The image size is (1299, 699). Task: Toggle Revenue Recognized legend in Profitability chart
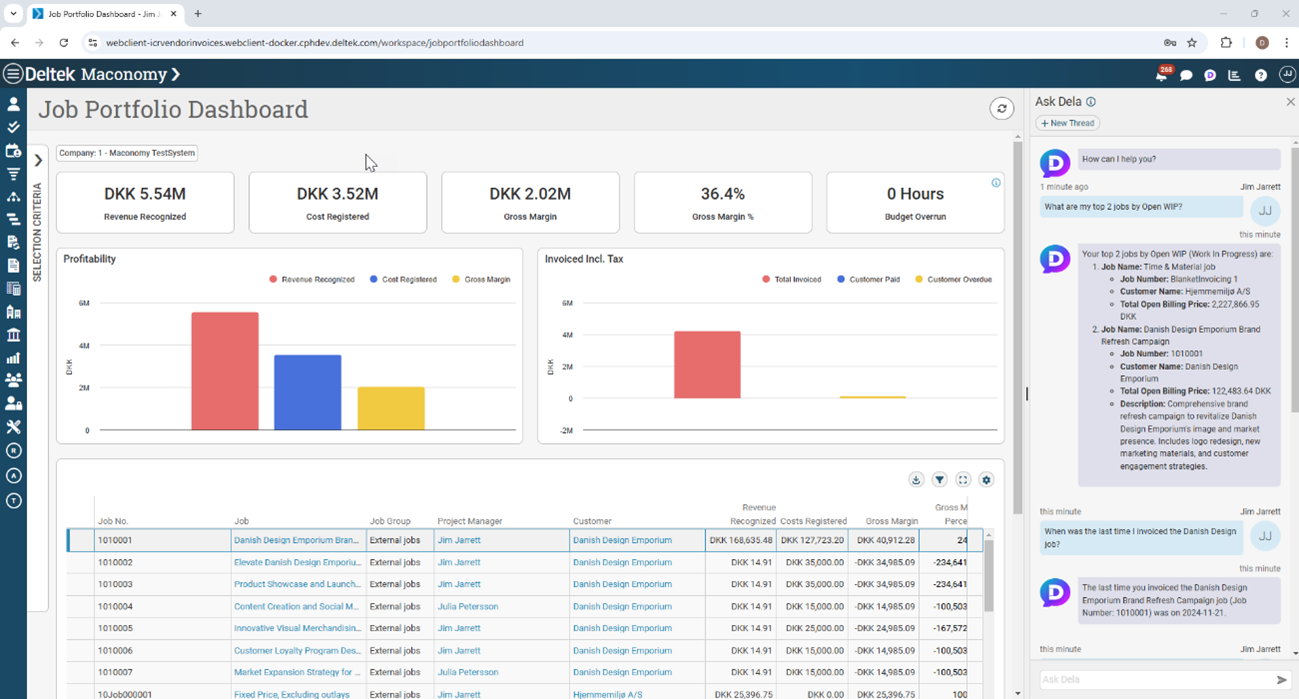[x=311, y=280]
